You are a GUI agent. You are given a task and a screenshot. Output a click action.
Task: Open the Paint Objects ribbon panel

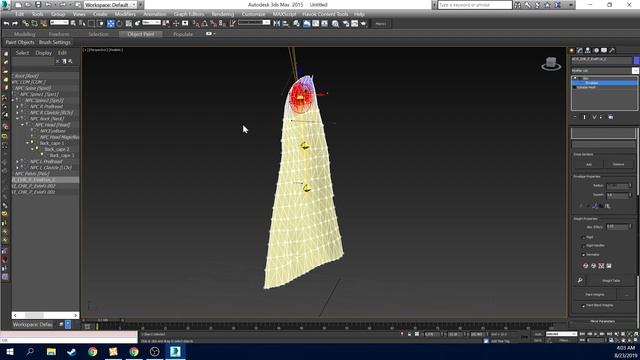[20, 42]
